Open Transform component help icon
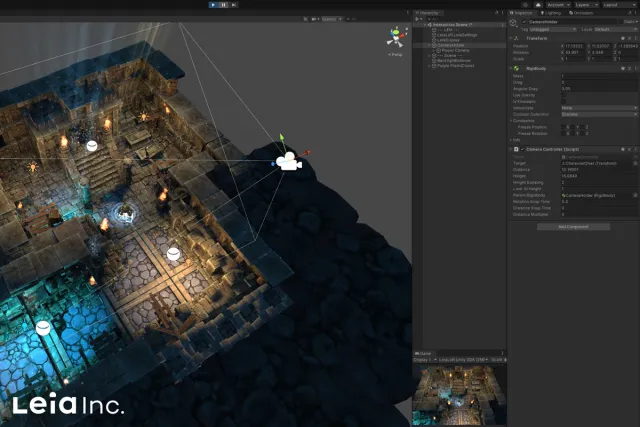Viewport: 640px width, 427px height. 622,38
